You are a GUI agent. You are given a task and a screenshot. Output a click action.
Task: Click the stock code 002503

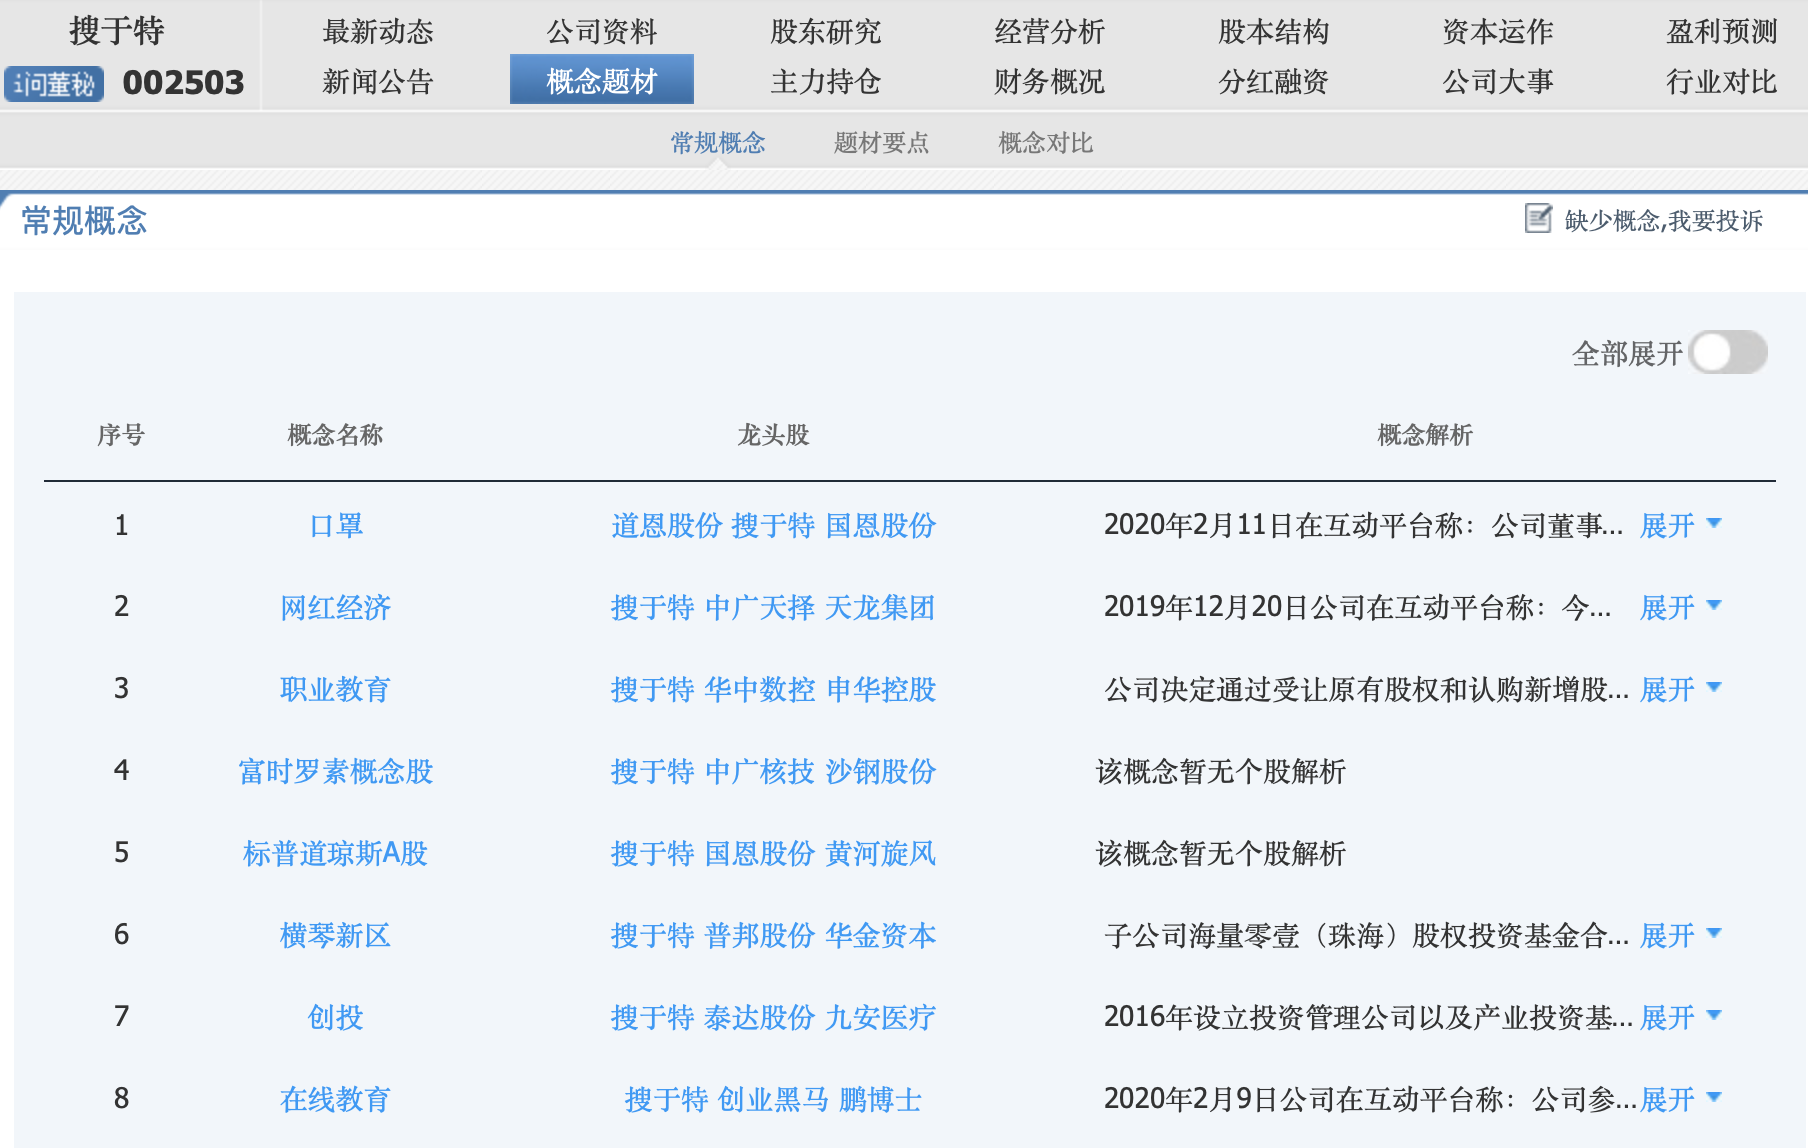click(183, 83)
